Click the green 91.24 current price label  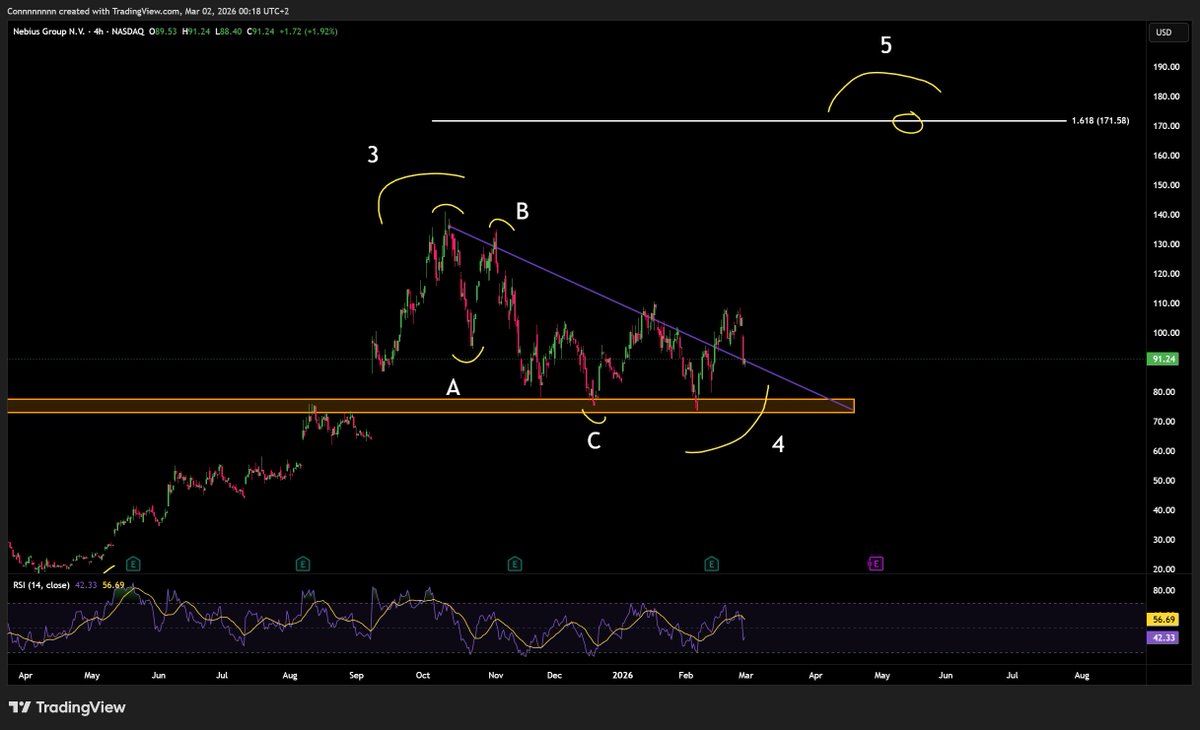[1164, 359]
